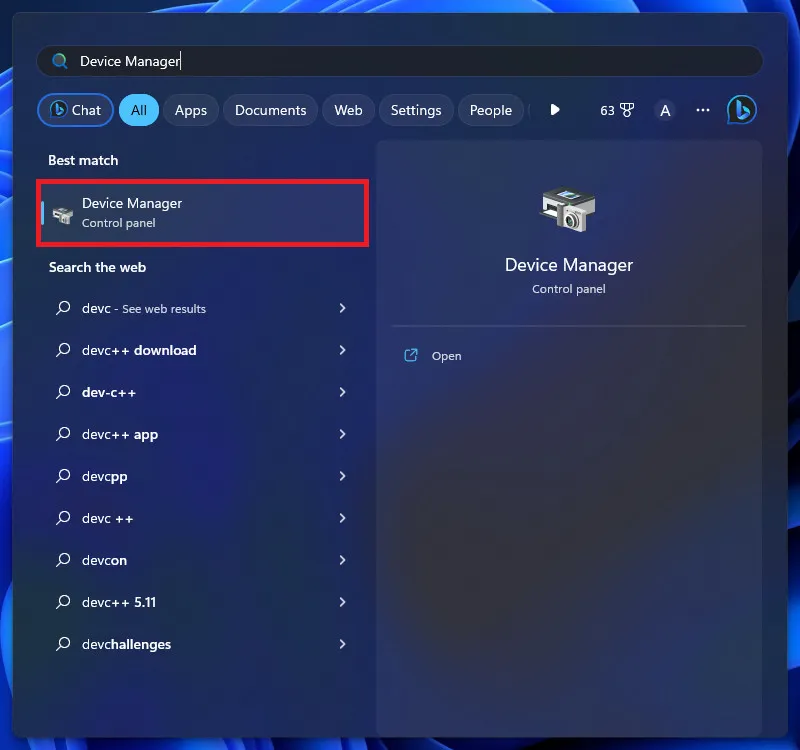This screenshot has height=750, width=800.
Task: Select the All filter tab
Action: click(139, 110)
